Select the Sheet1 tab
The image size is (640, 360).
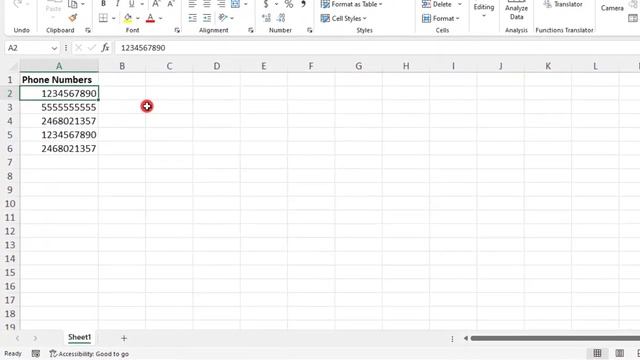pyautogui.click(x=79, y=337)
